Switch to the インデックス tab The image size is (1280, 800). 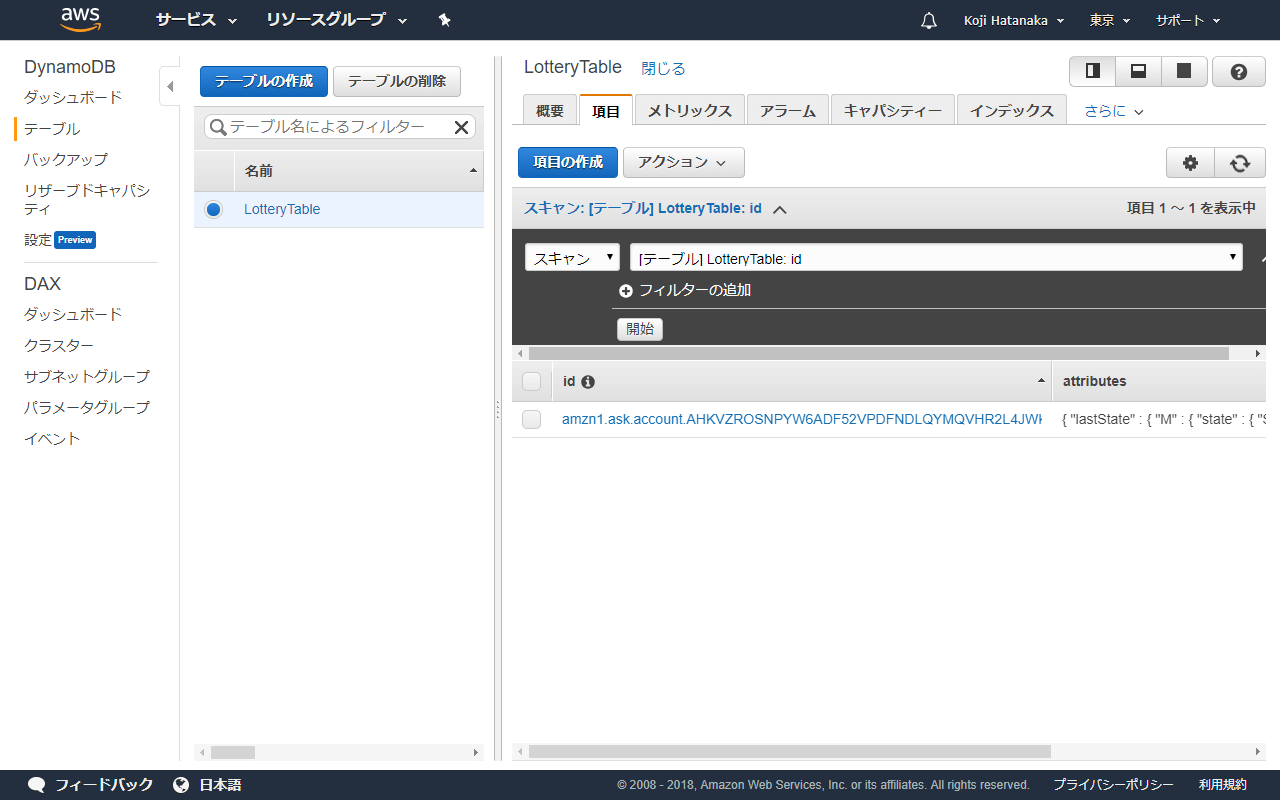(1012, 111)
